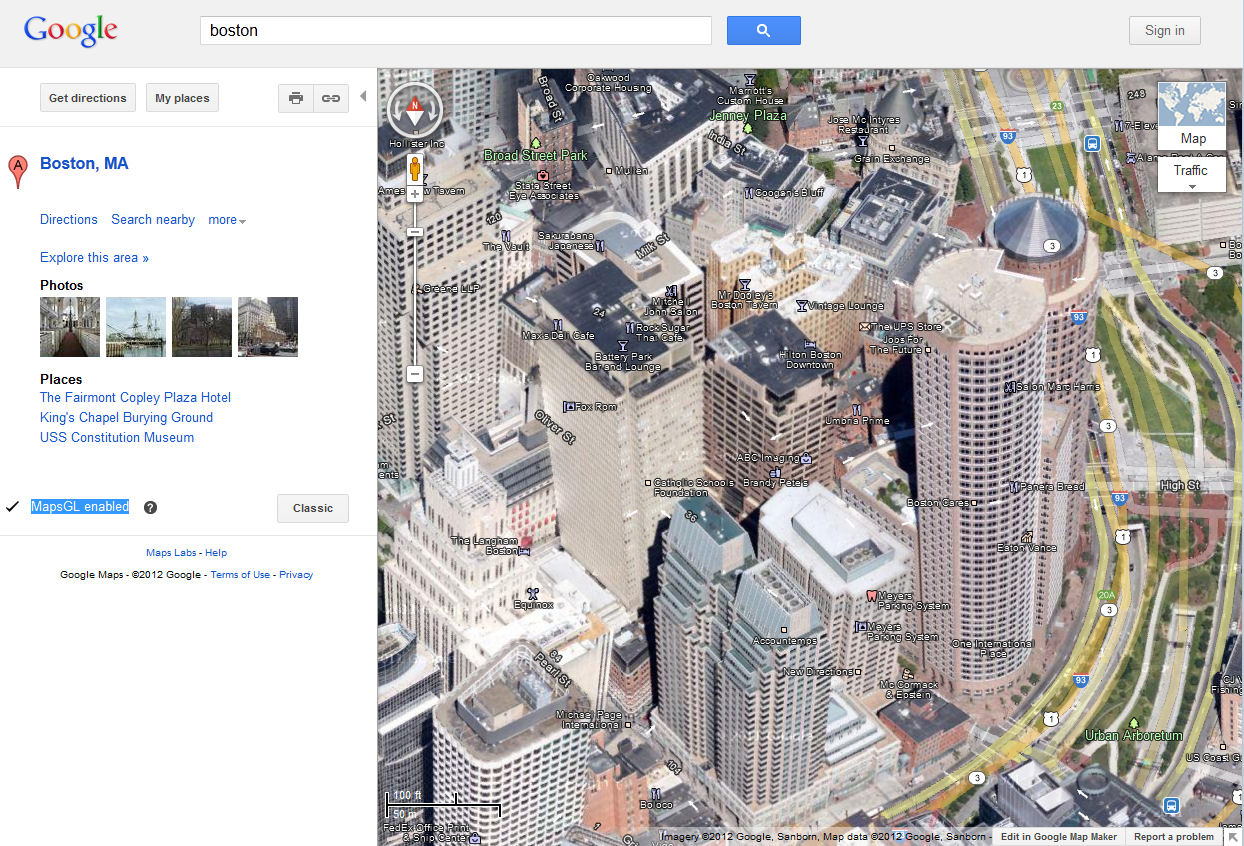Open the Get directions tab
The height and width of the screenshot is (846, 1244).
88,98
